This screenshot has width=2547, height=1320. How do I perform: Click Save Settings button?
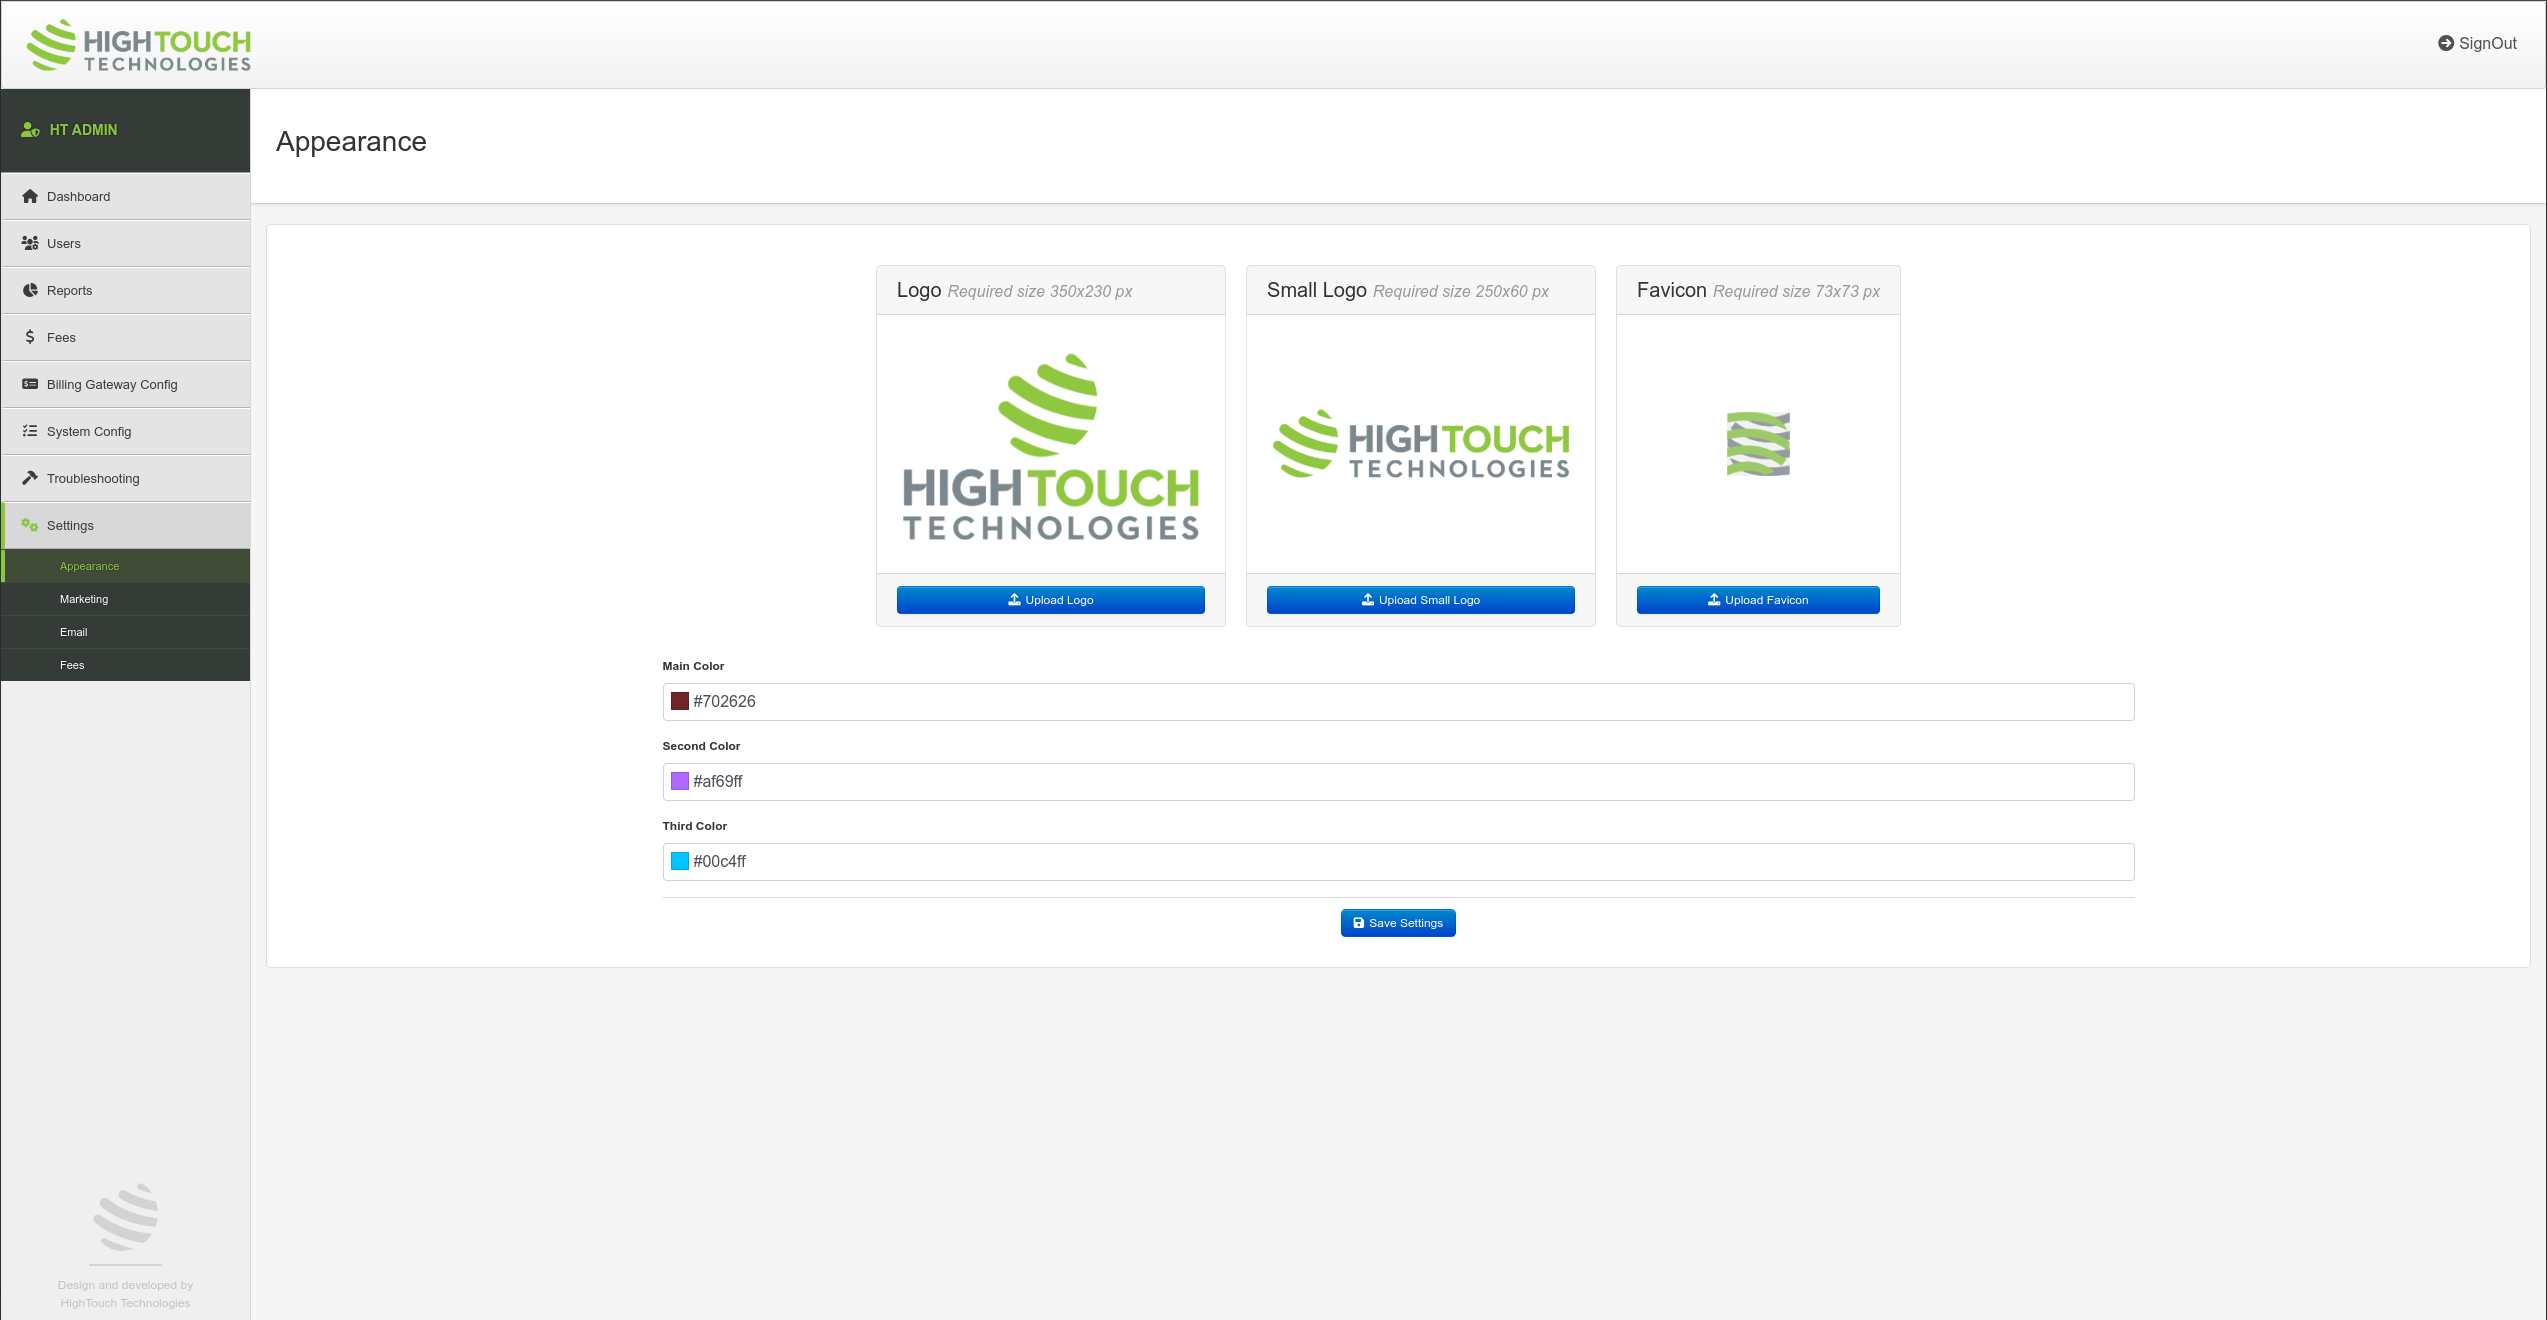pyautogui.click(x=1397, y=923)
